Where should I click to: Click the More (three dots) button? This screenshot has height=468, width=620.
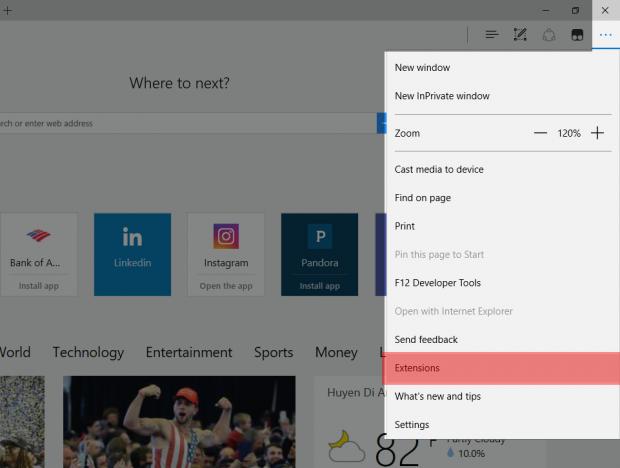[x=605, y=35]
